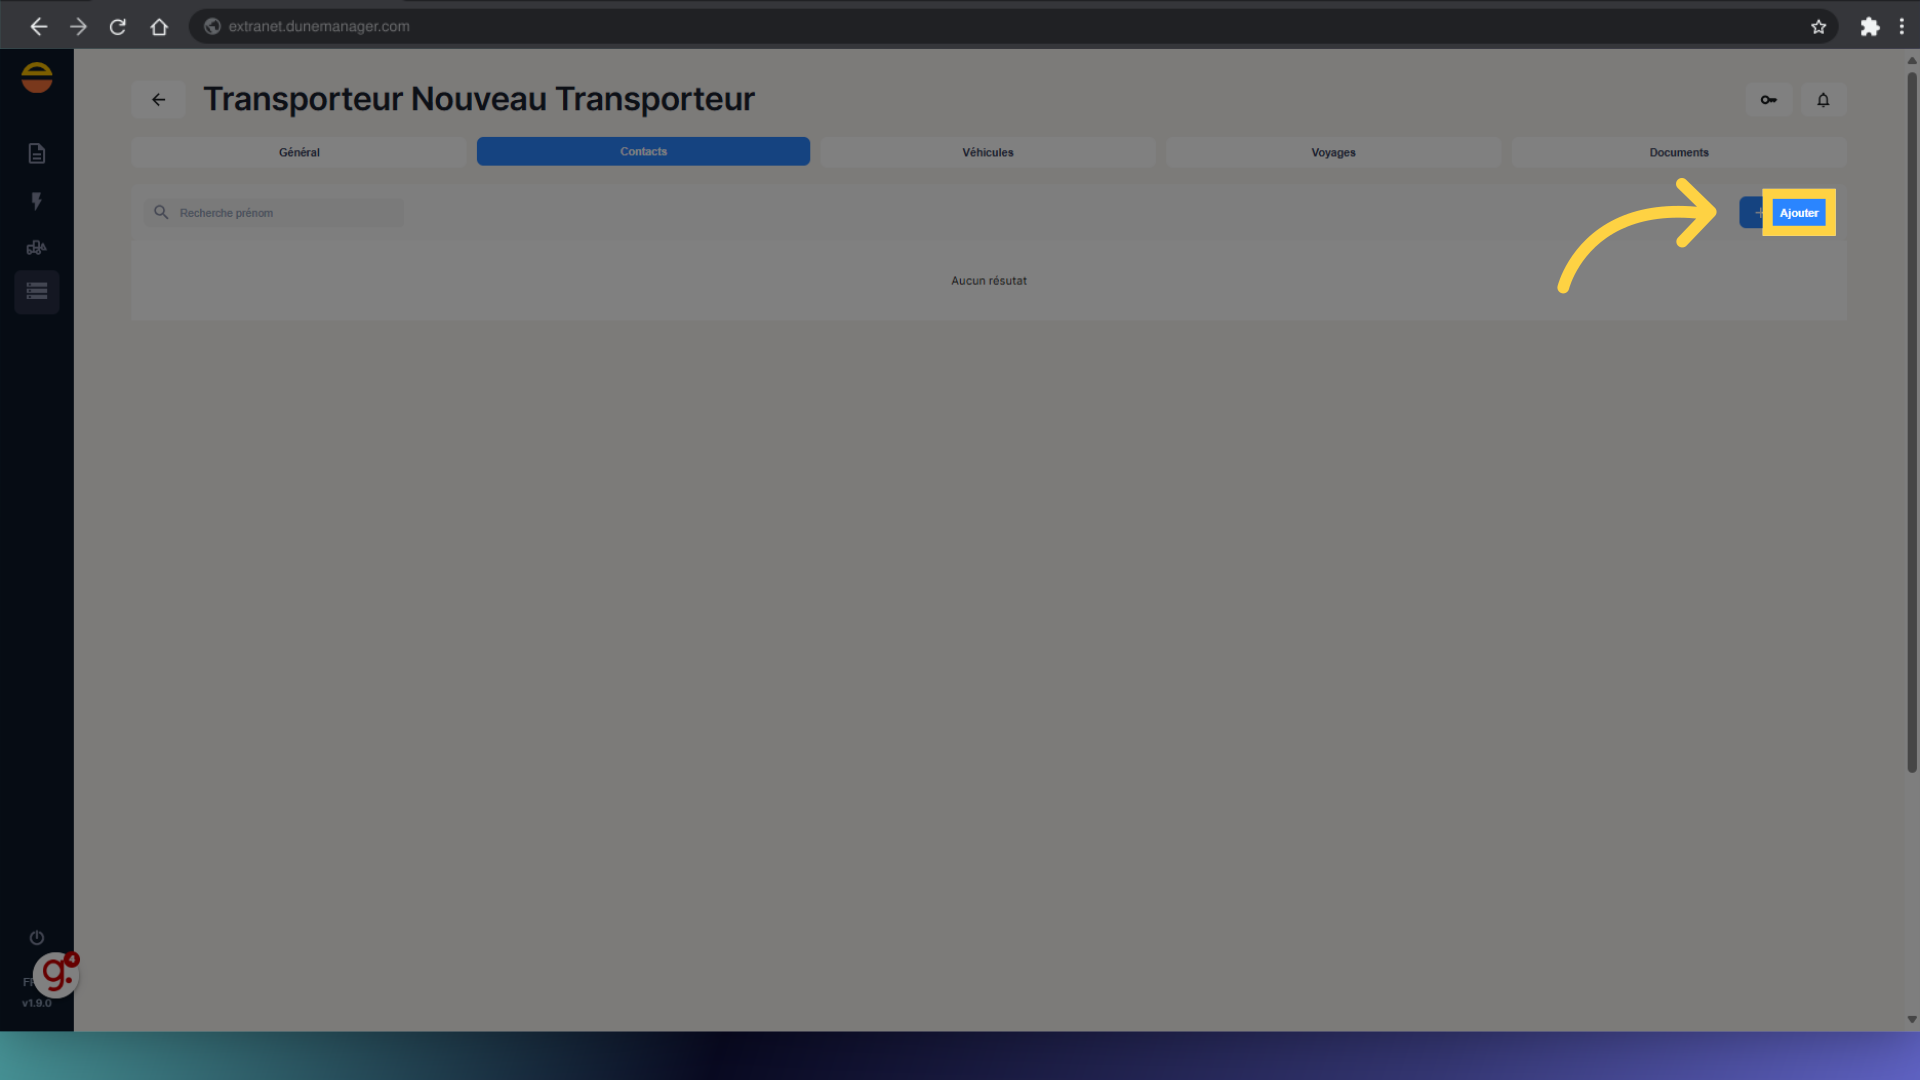Select the list menu sidebar icon

click(37, 292)
